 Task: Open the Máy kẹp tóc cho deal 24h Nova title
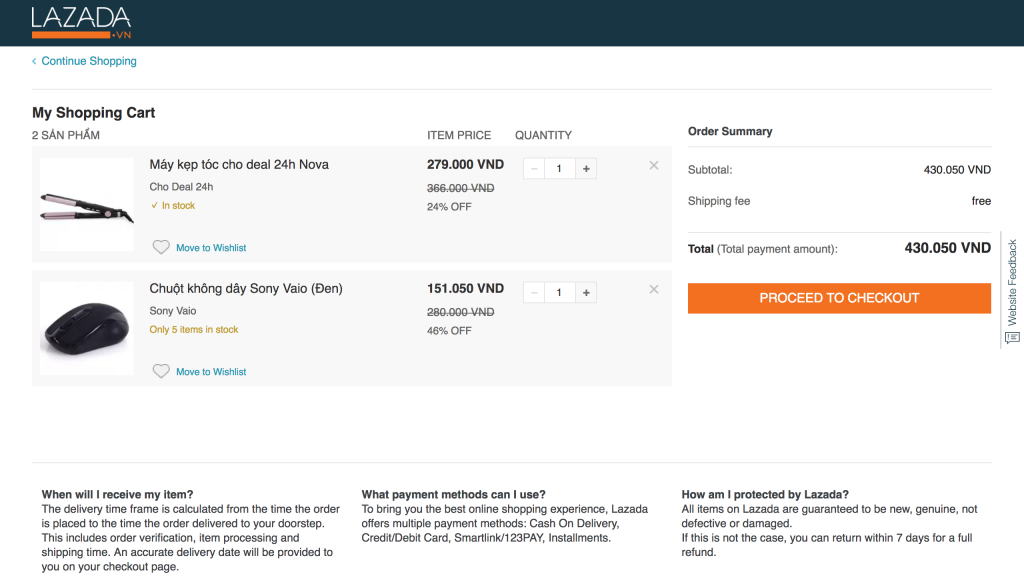239,165
